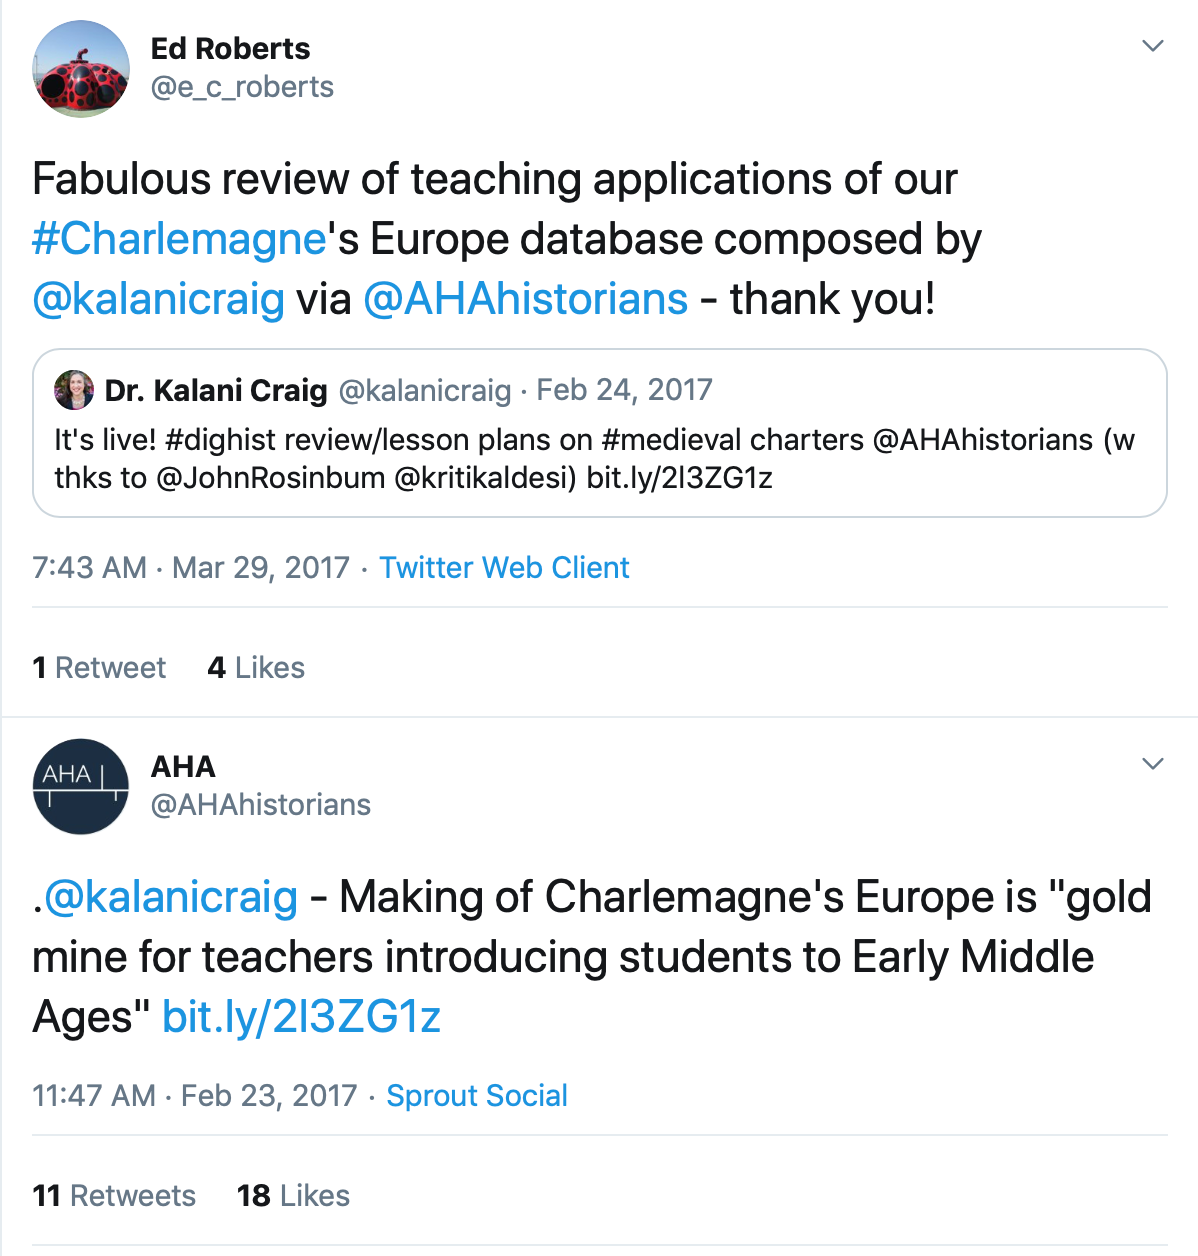Click the @AHAhistorians handle under AHA
Image resolution: width=1198 pixels, height=1256 pixels.
[260, 805]
